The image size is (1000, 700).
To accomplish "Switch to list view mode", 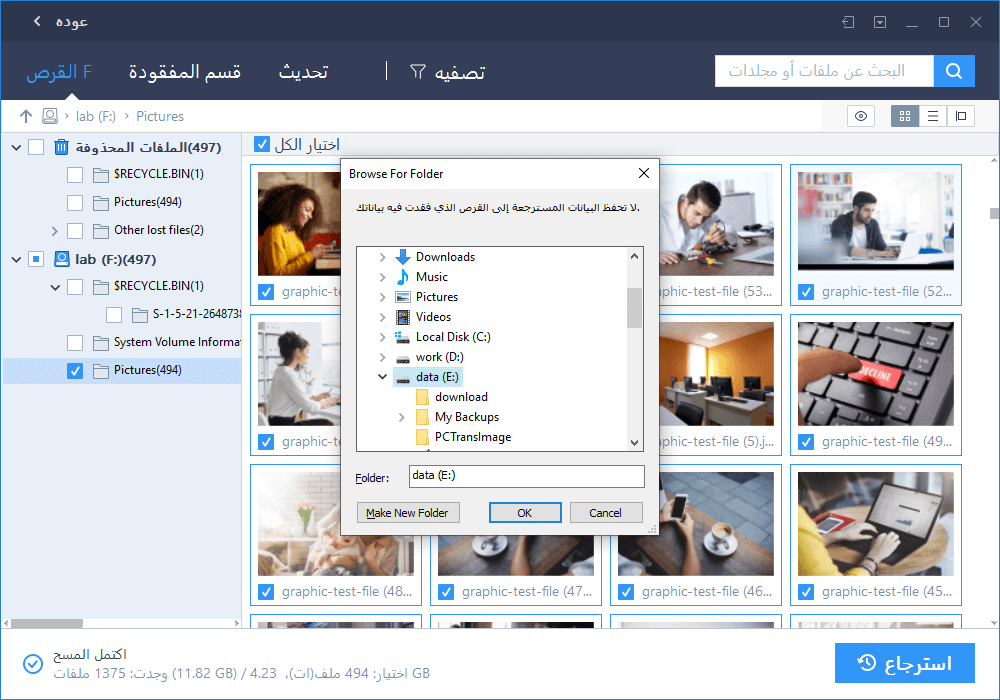I will pyautogui.click(x=933, y=116).
